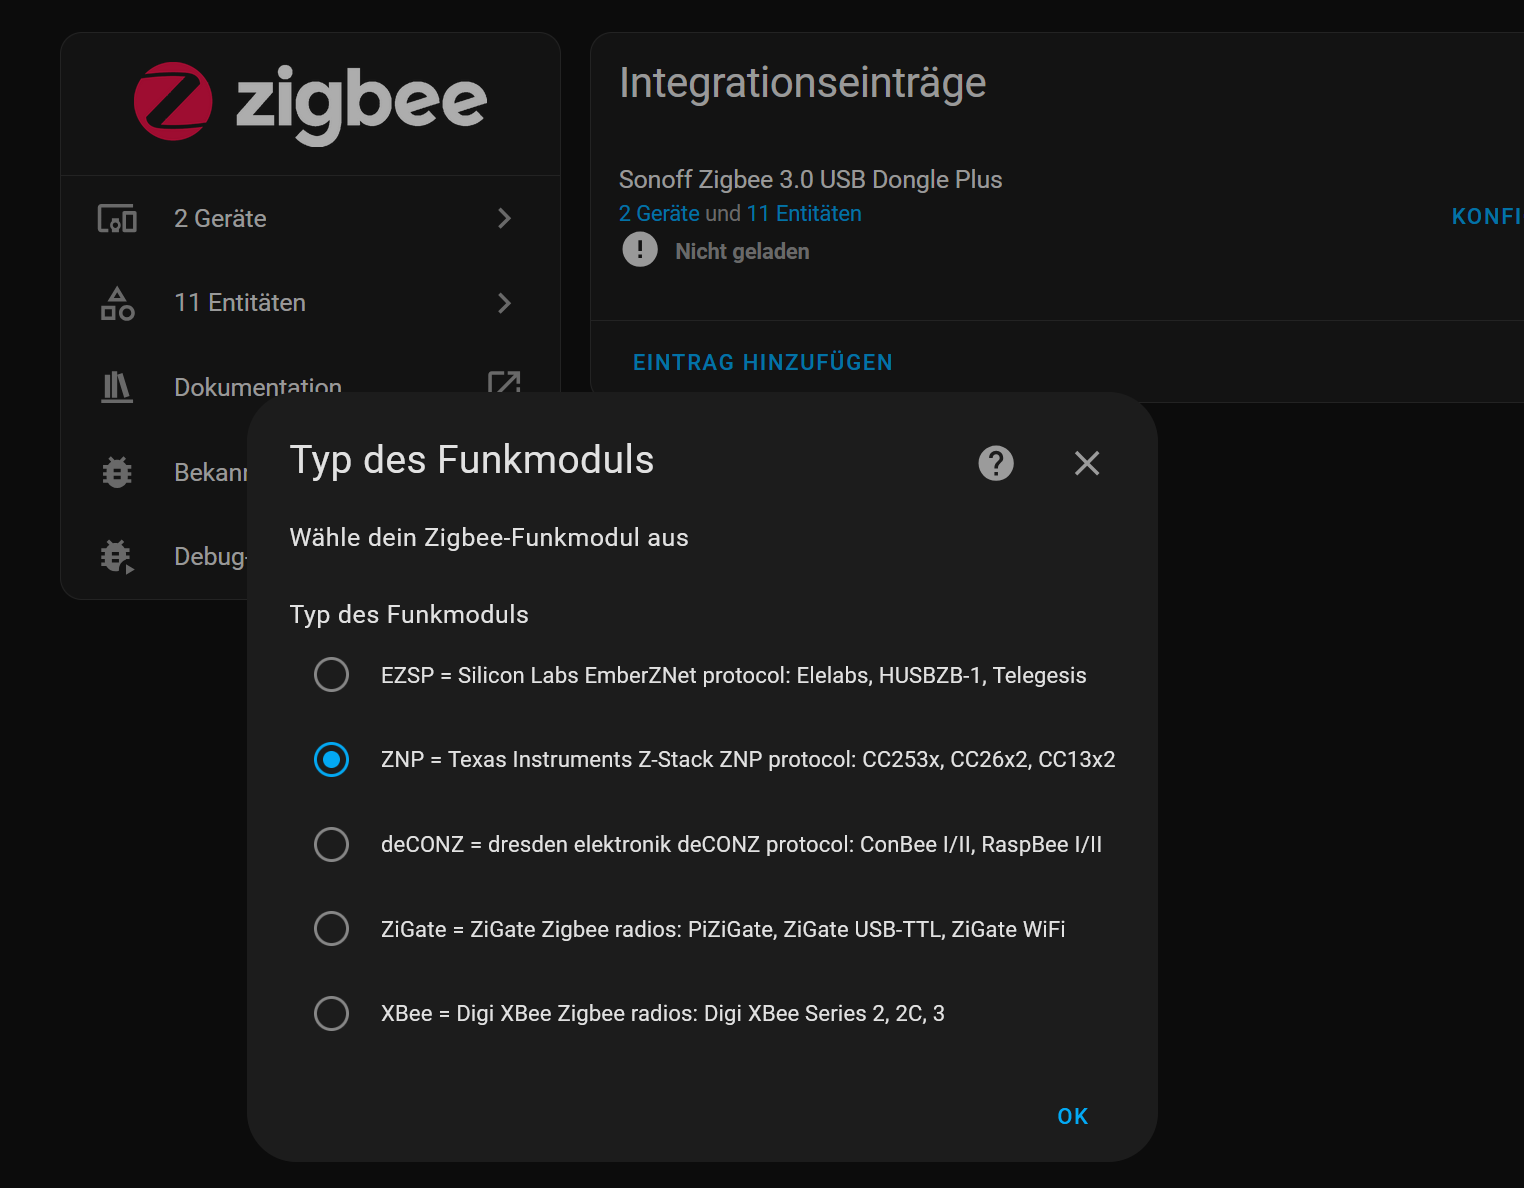Choose deCONZ dresden elektronik radio option

[x=331, y=844]
